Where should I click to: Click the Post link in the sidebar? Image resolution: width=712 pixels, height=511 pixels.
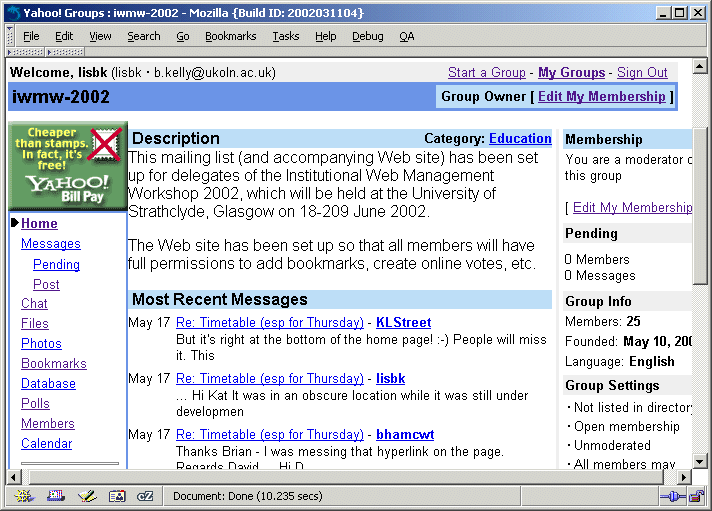click(x=46, y=285)
